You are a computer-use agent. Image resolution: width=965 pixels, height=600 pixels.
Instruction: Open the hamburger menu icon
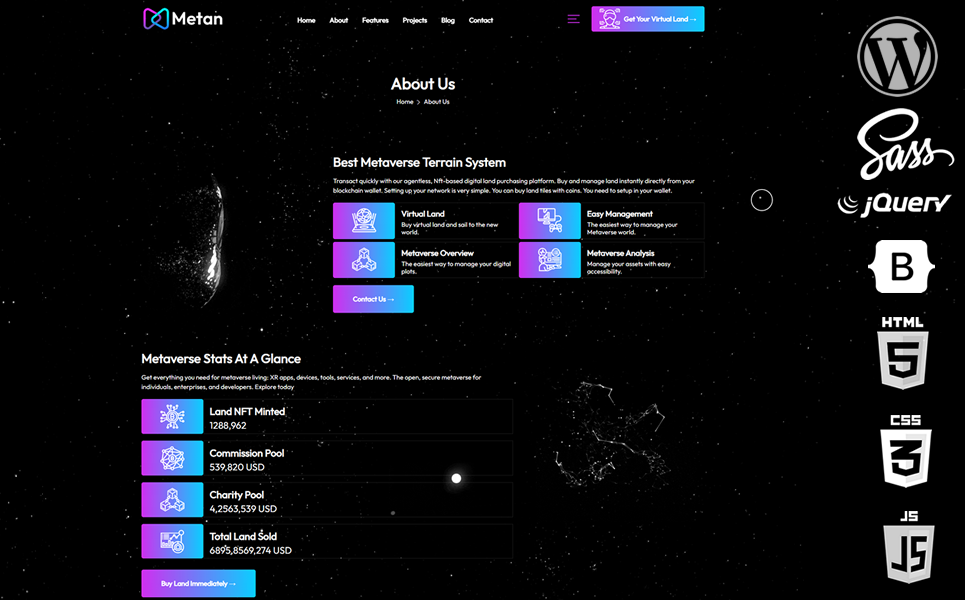573,19
